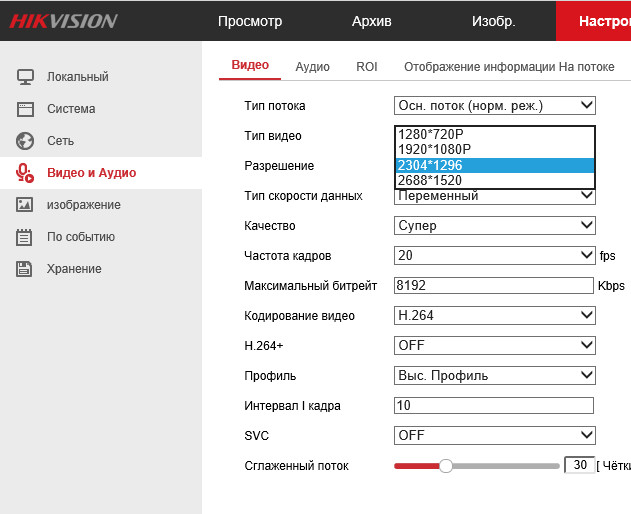Screen dimensions: 631x514
Task: Open the ROI tab
Action: point(367,67)
